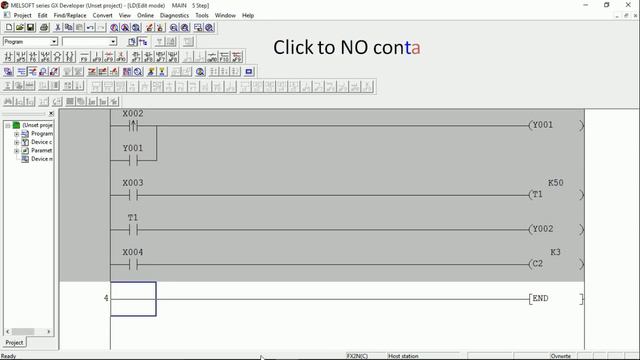
Task: Click the Y002 output coil
Action: pos(556,229)
